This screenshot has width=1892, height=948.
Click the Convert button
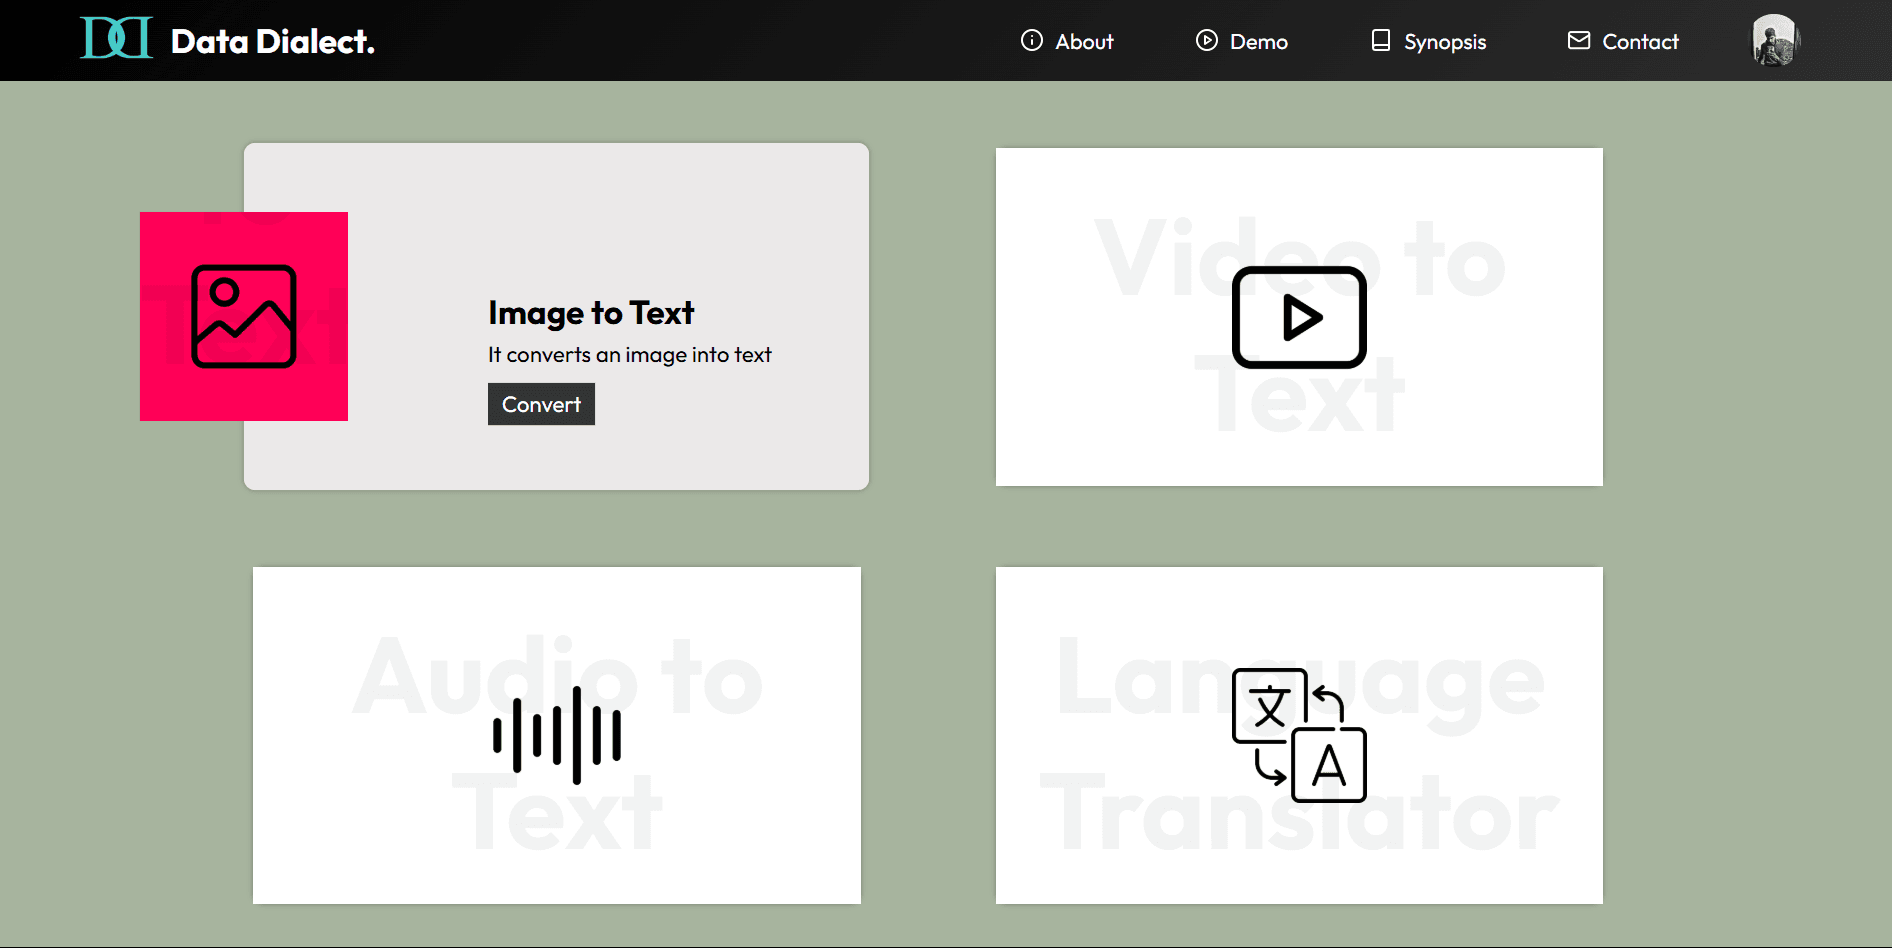[541, 404]
